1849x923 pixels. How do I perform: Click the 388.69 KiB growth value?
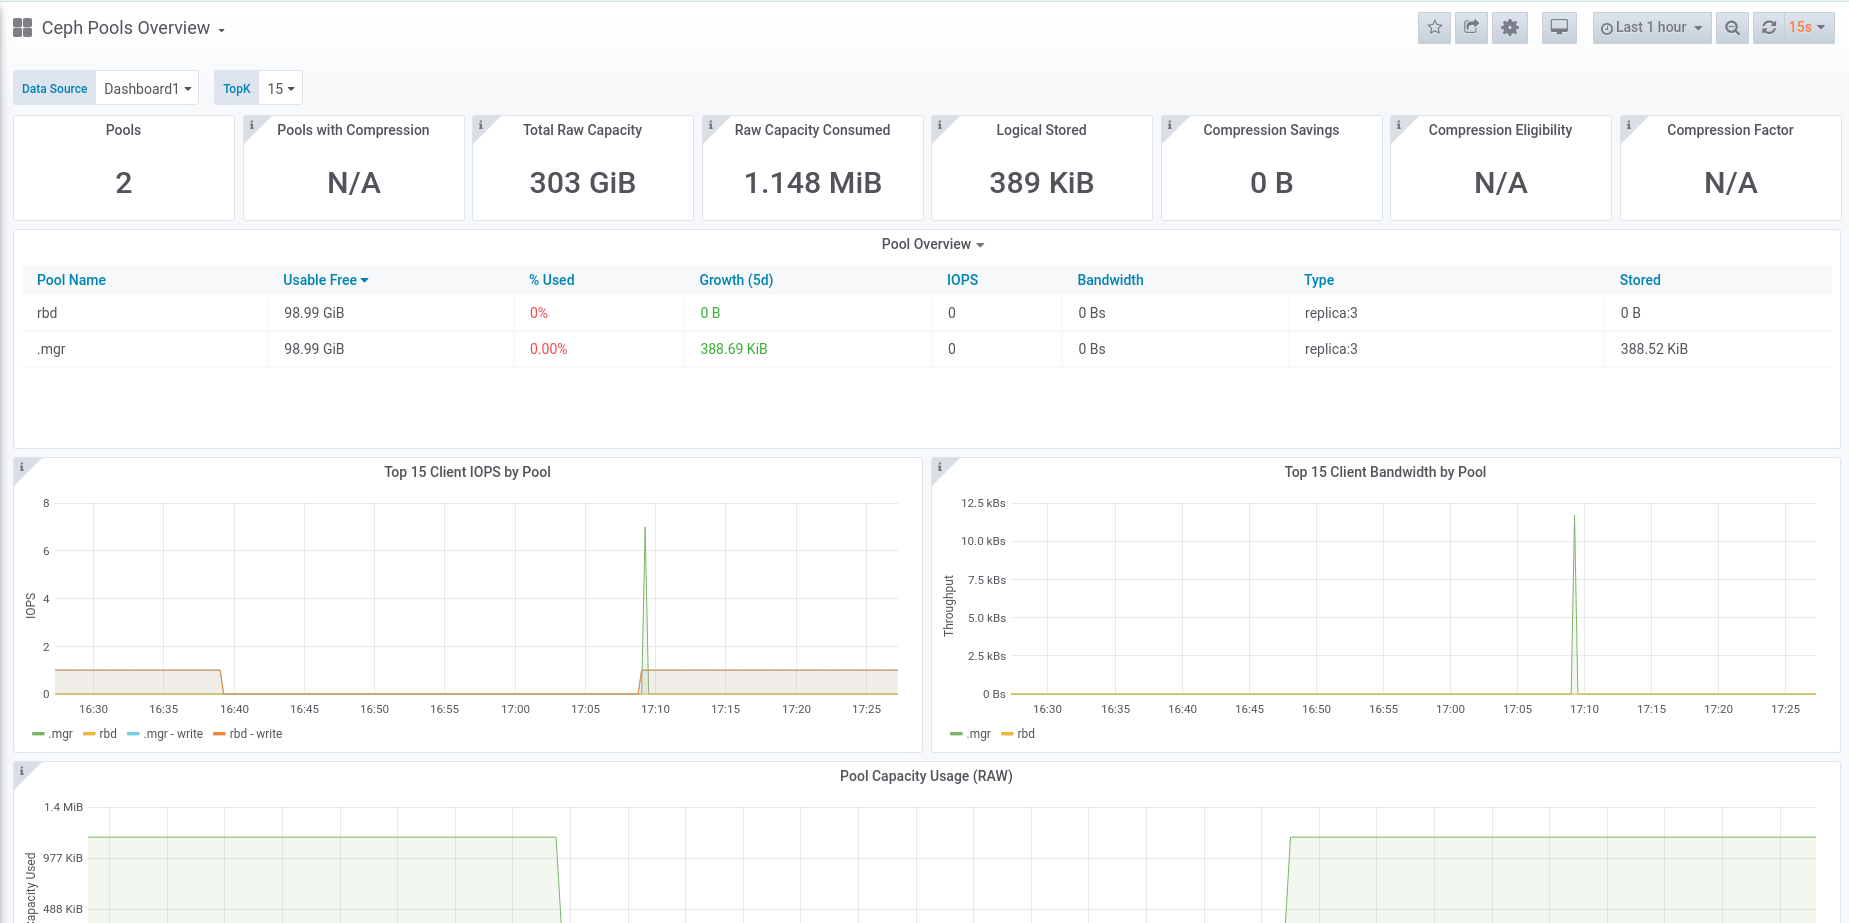point(734,349)
